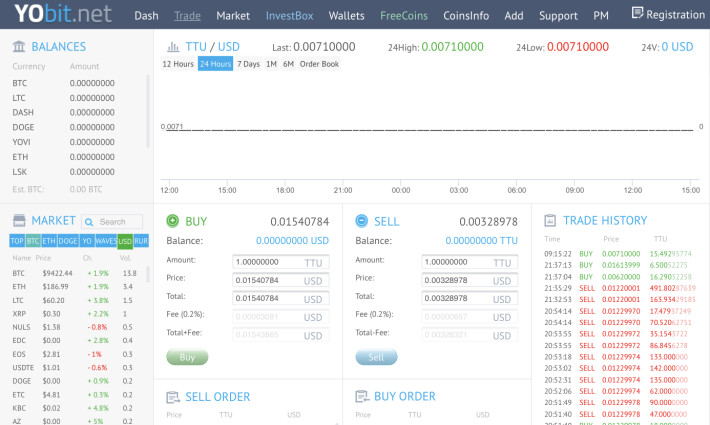Open FreeCoins
Image resolution: width=710 pixels, height=425 pixels.
(x=404, y=16)
